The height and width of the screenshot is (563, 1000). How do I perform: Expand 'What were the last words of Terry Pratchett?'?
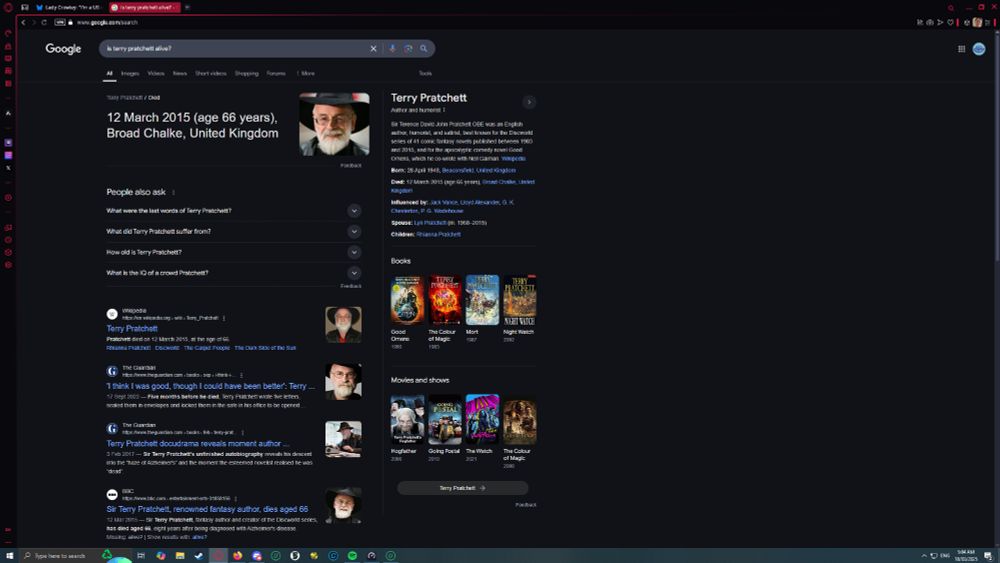coord(233,210)
